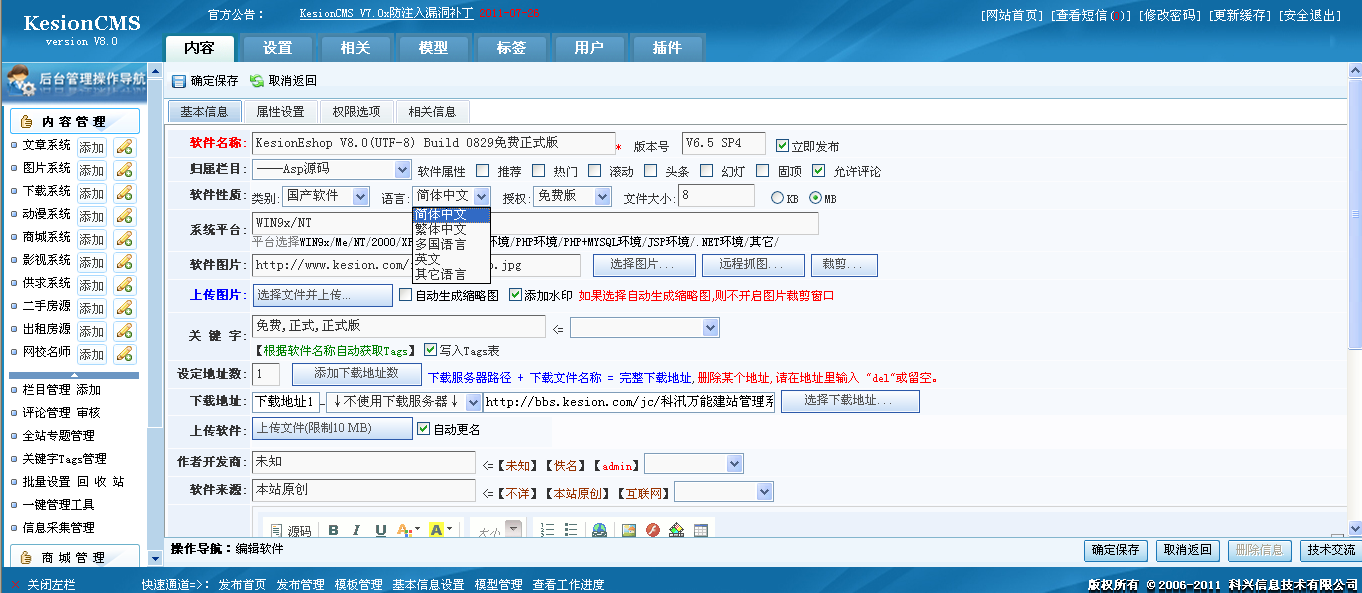Open the 安全退出 link in the header
This screenshot has width=1362, height=593.
click(x=1310, y=15)
